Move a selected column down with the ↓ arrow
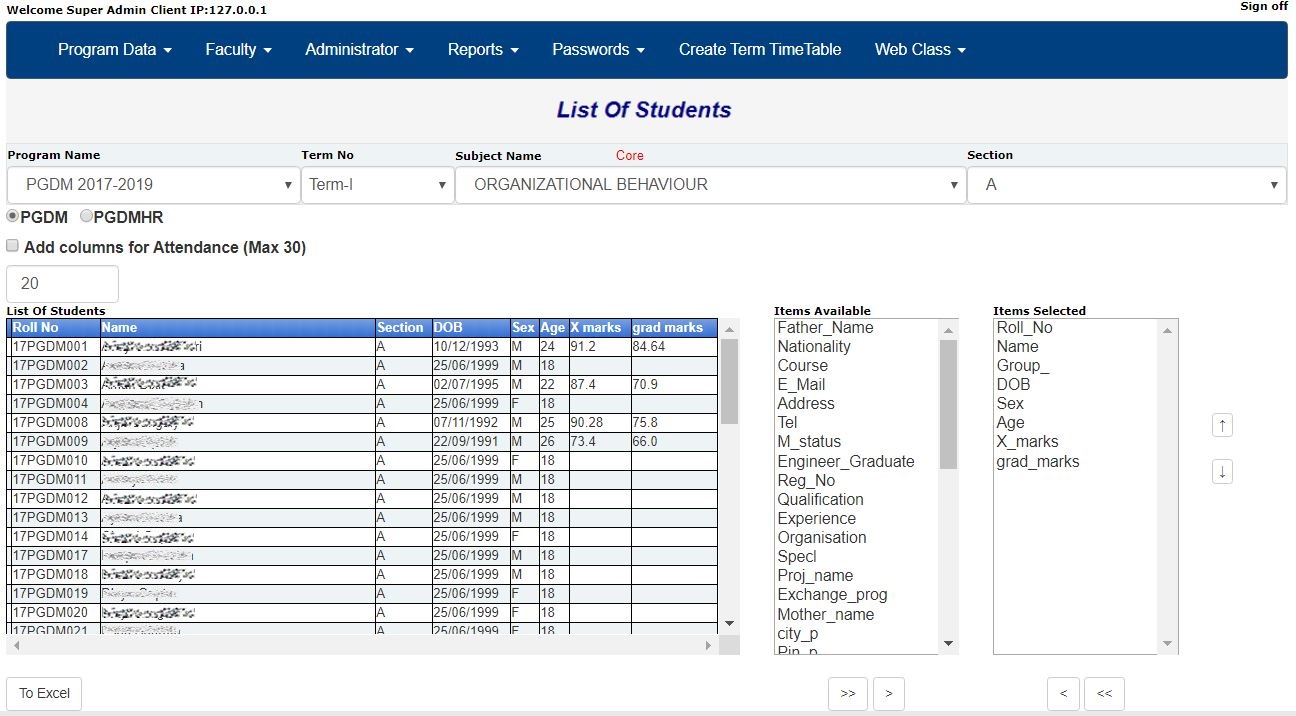The image size is (1296, 716). 1222,471
